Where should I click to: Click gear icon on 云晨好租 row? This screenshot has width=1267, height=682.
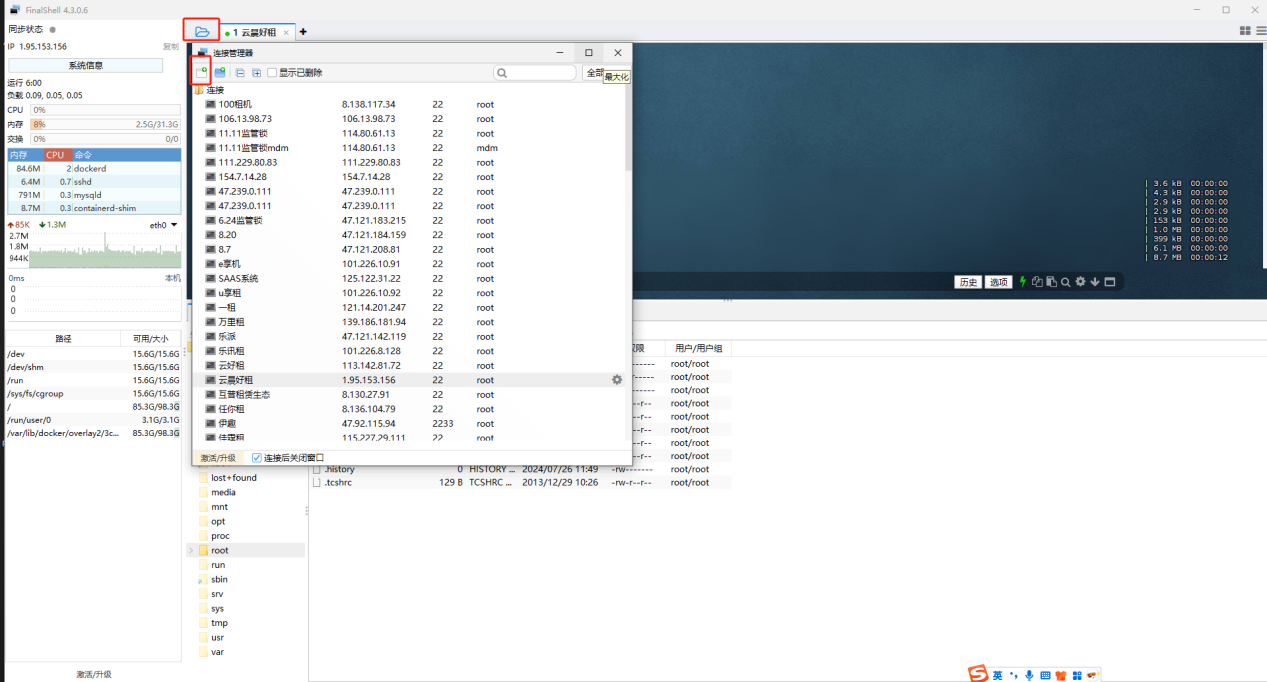pyautogui.click(x=617, y=380)
